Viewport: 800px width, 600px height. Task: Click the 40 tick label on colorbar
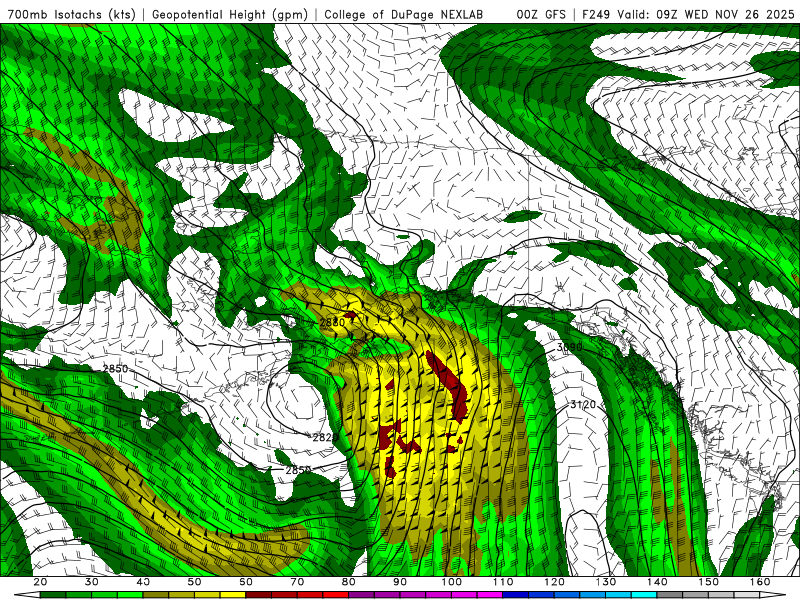click(x=143, y=582)
